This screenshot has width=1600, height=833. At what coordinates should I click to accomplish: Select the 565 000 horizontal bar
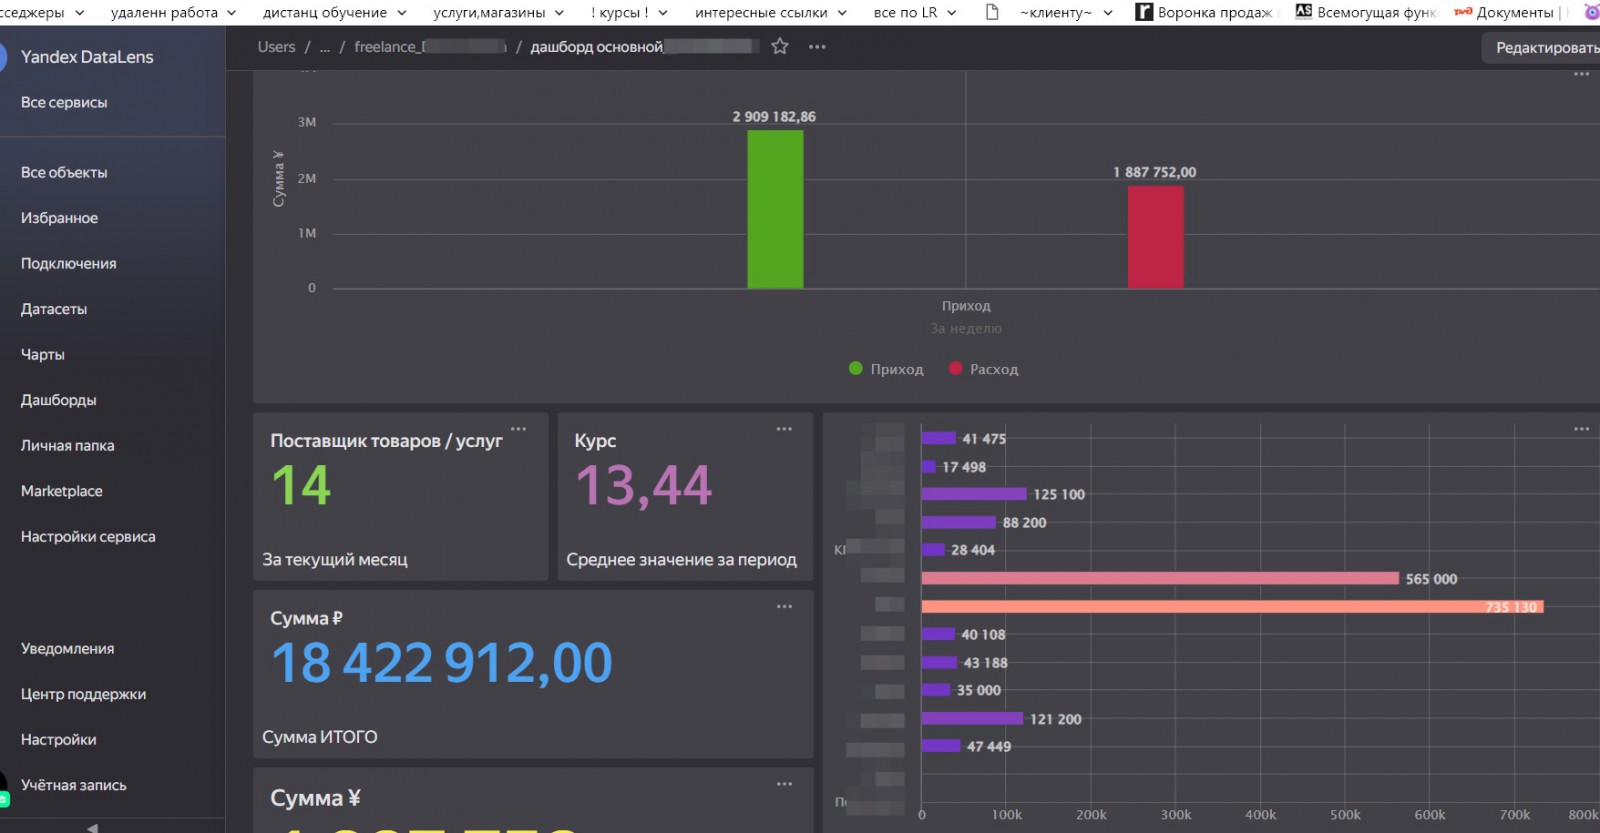point(1160,578)
